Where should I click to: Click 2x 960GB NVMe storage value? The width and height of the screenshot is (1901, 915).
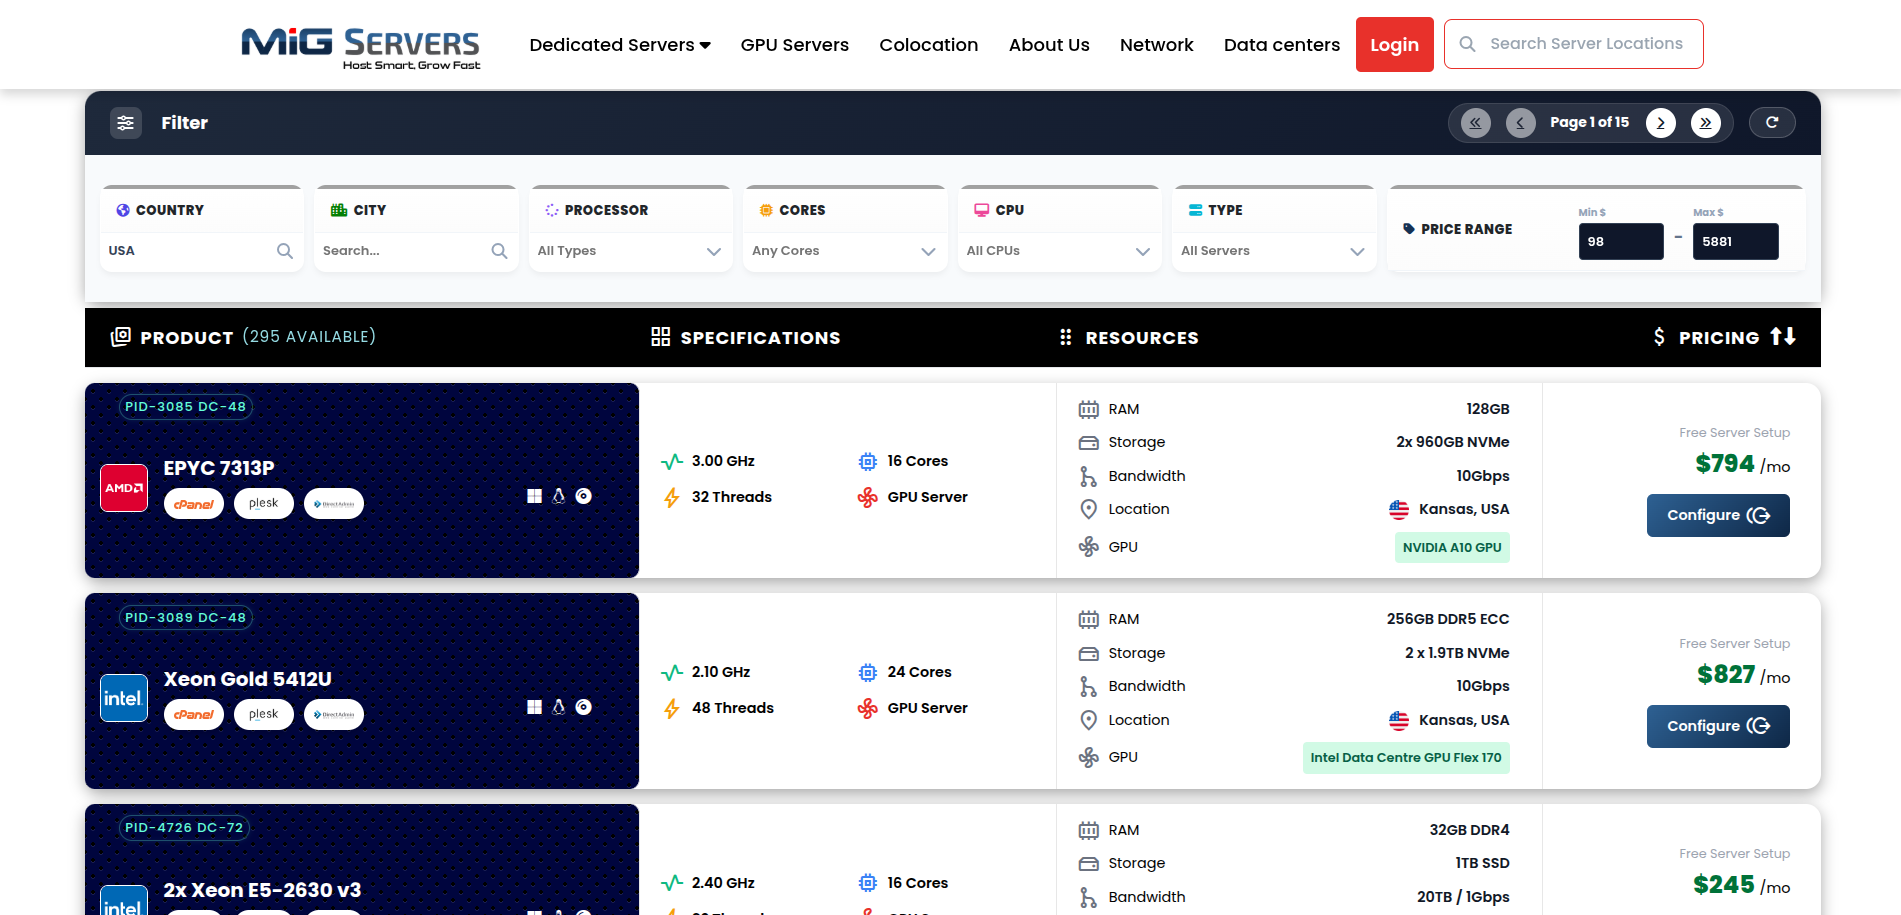pyautogui.click(x=1453, y=442)
